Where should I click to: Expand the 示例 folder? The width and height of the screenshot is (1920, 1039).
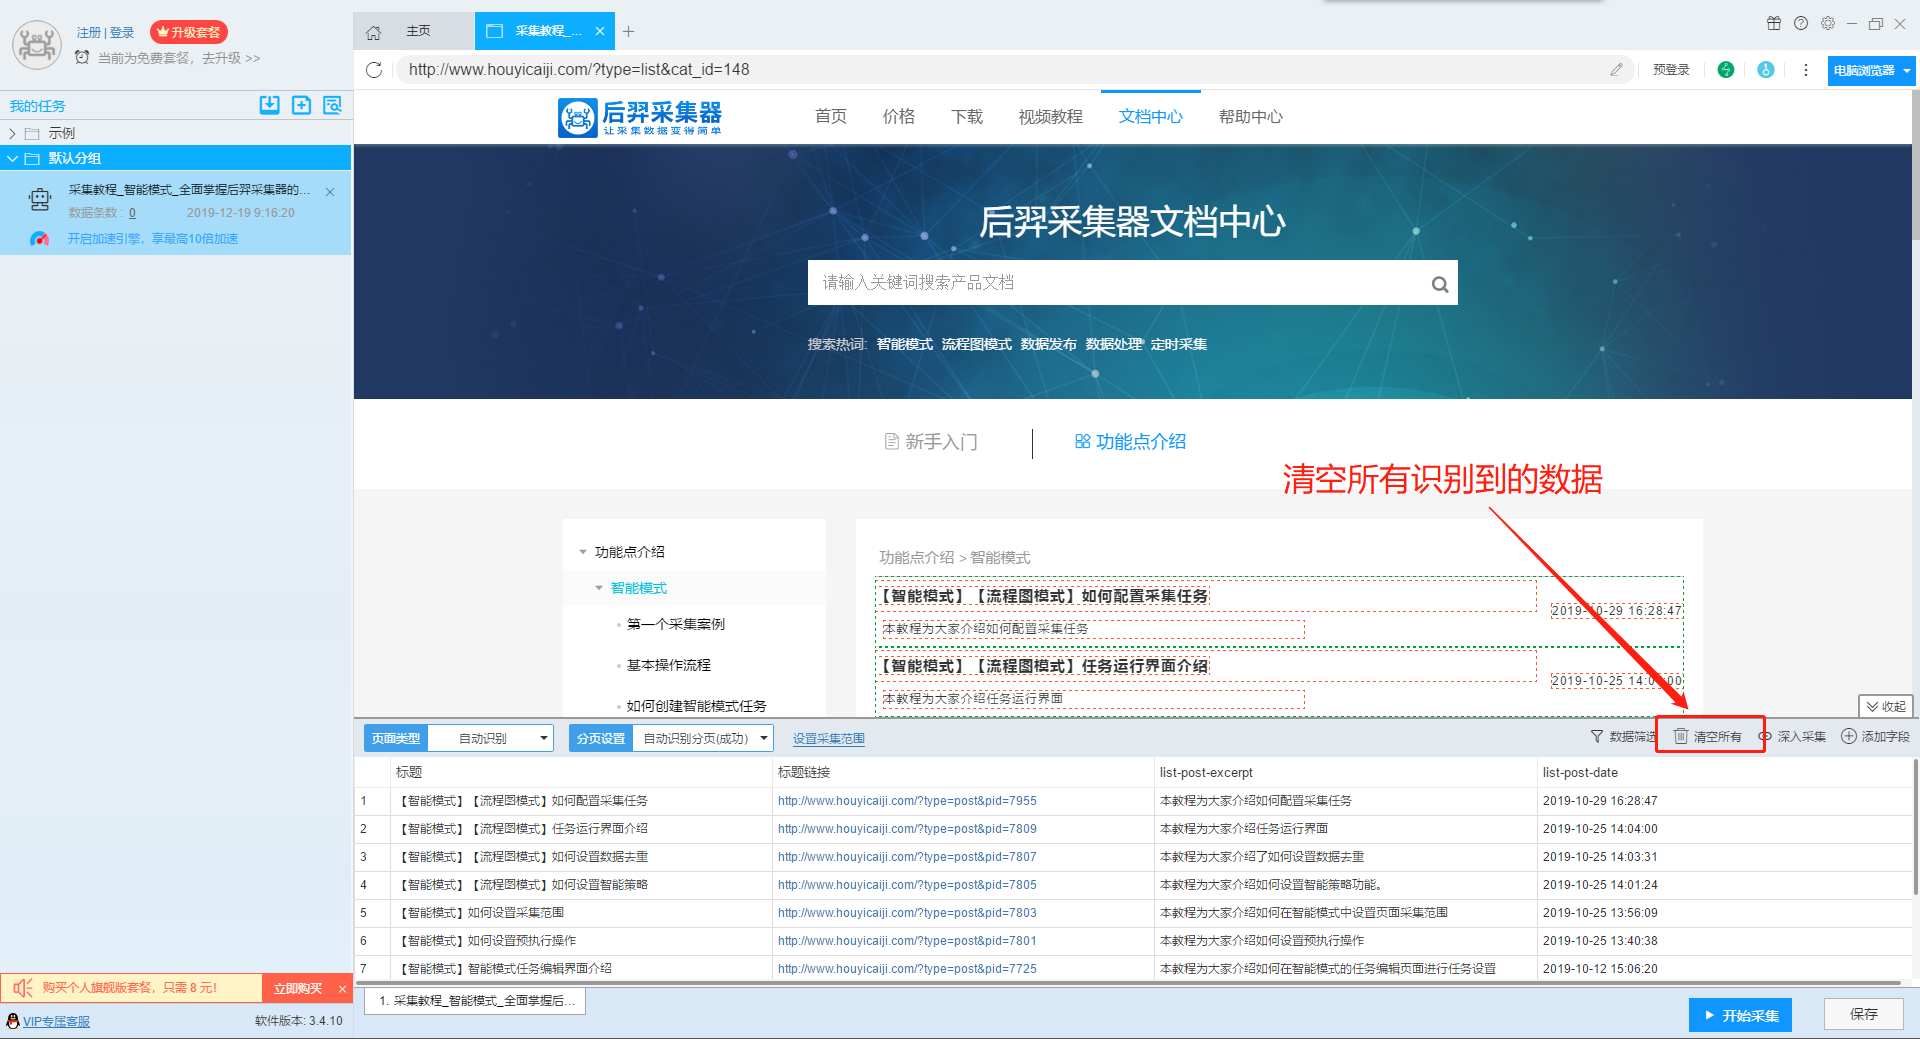click(12, 133)
